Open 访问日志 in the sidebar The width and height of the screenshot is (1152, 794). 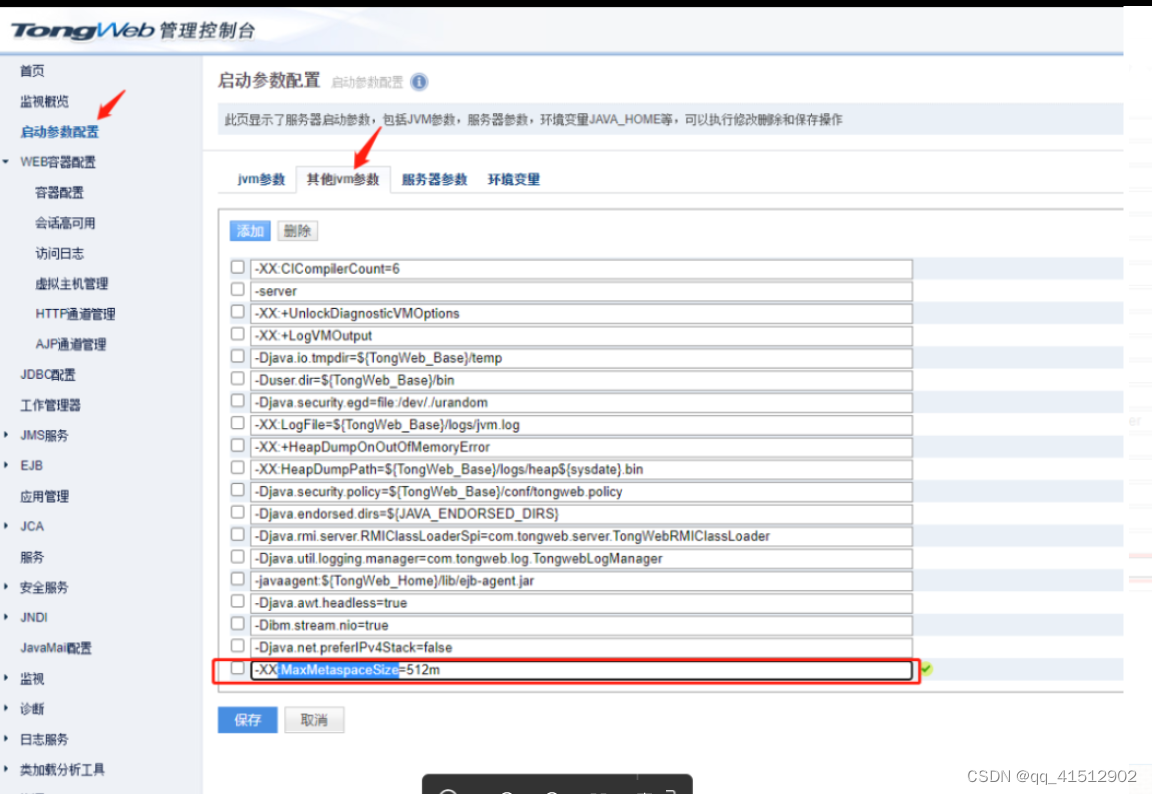point(60,253)
